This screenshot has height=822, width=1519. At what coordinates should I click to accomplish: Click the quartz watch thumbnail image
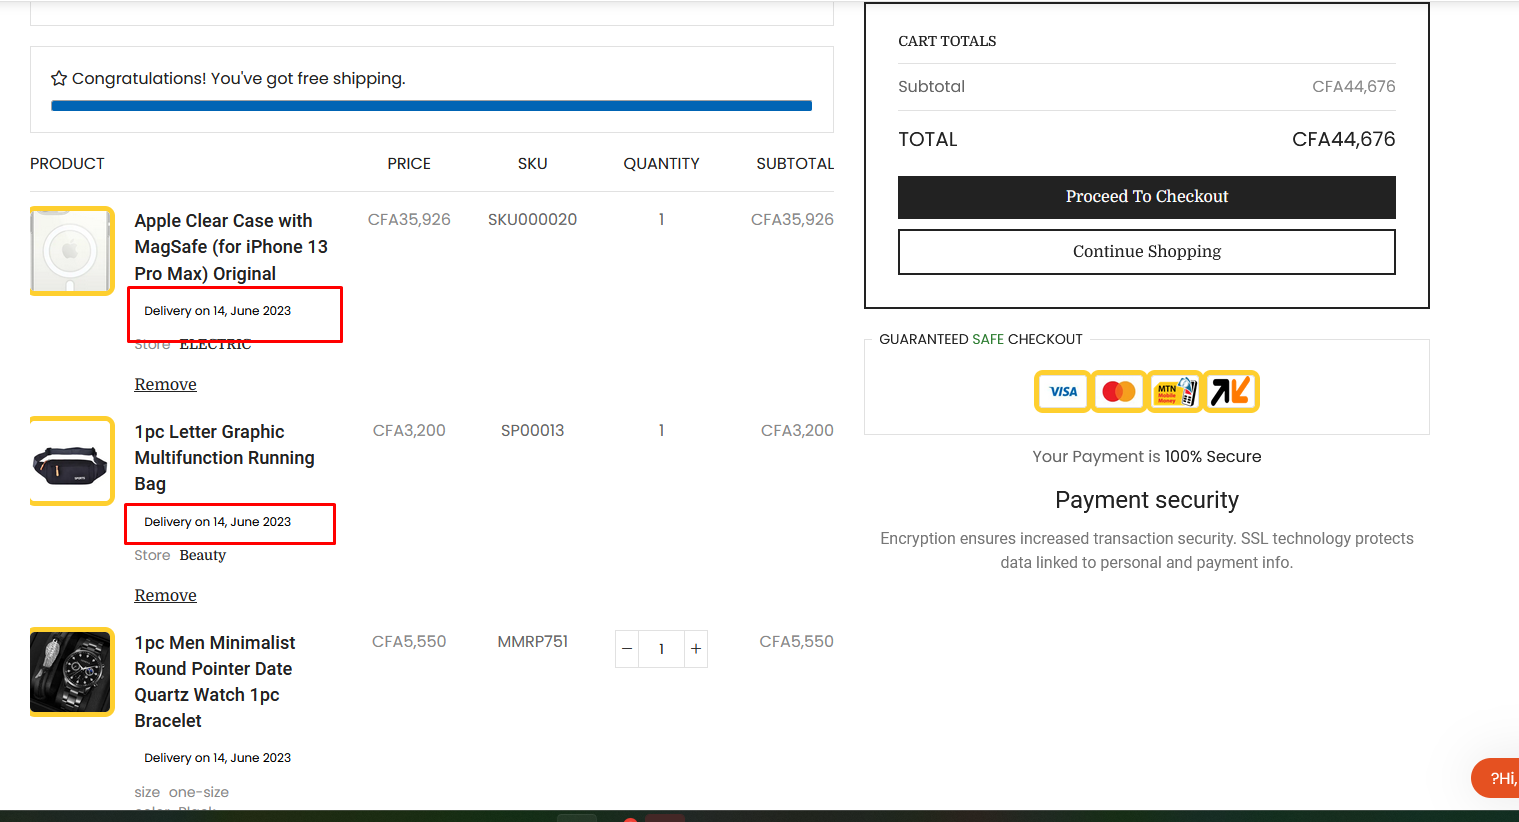(x=72, y=672)
